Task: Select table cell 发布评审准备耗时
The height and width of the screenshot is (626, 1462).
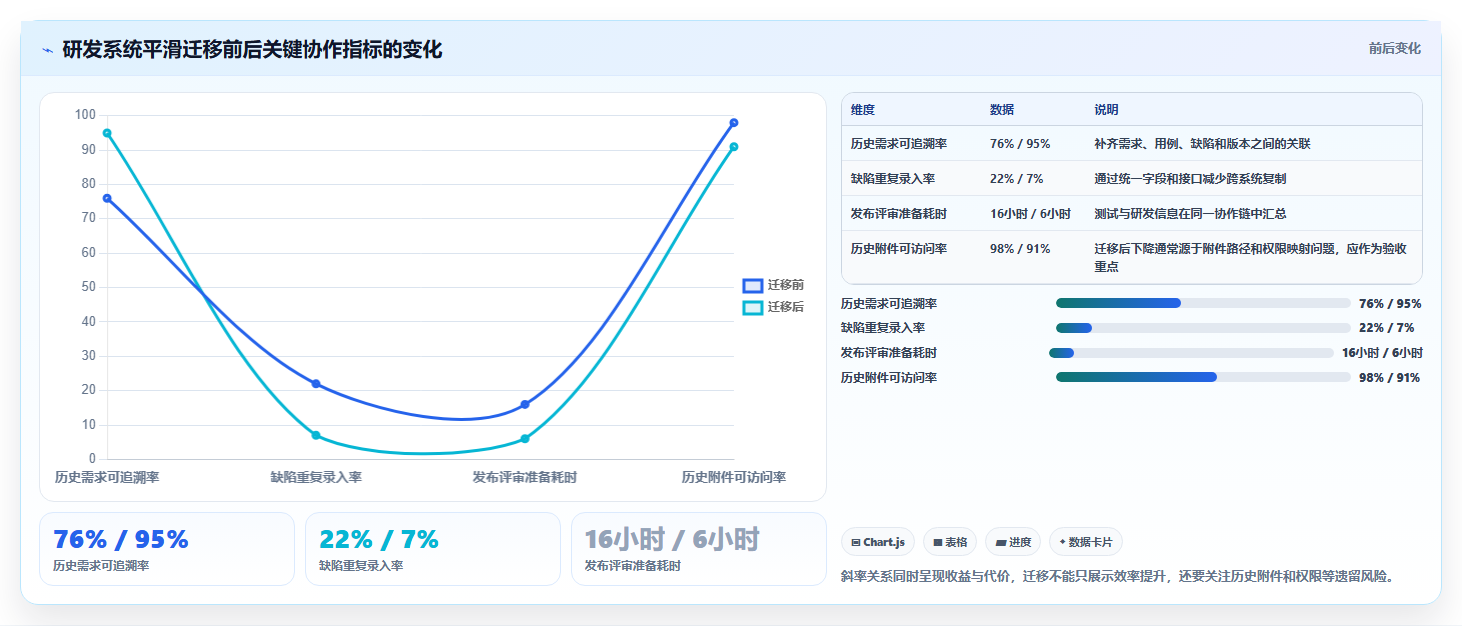Action: (899, 214)
